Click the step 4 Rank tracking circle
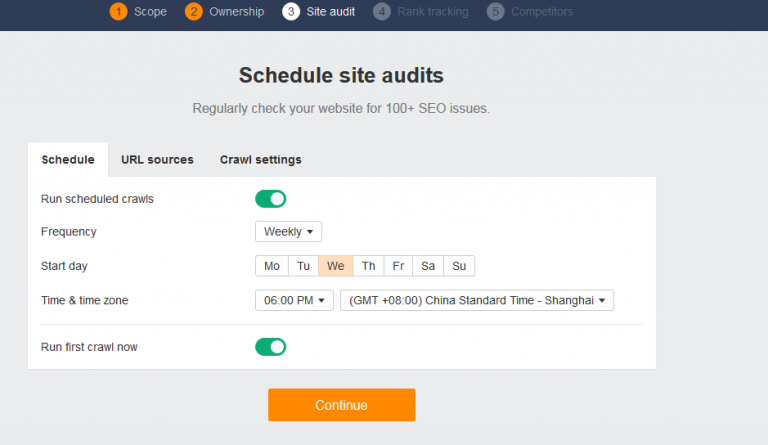The image size is (768, 445). pyautogui.click(x=382, y=11)
